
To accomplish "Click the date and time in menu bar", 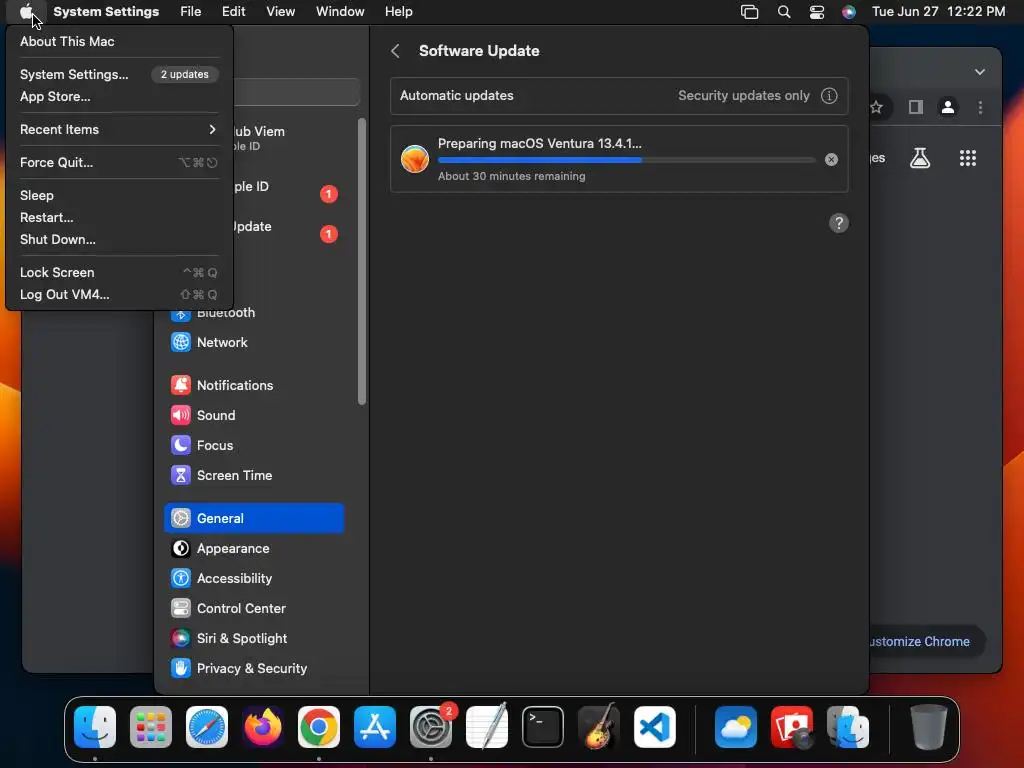I will coord(938,12).
